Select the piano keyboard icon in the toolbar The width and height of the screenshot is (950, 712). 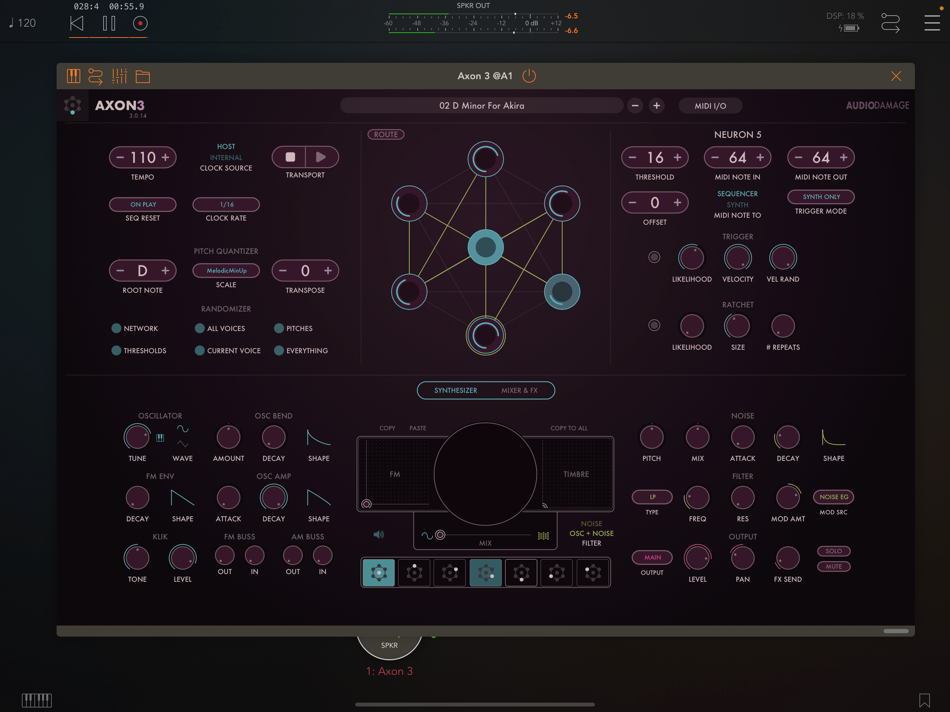click(74, 76)
